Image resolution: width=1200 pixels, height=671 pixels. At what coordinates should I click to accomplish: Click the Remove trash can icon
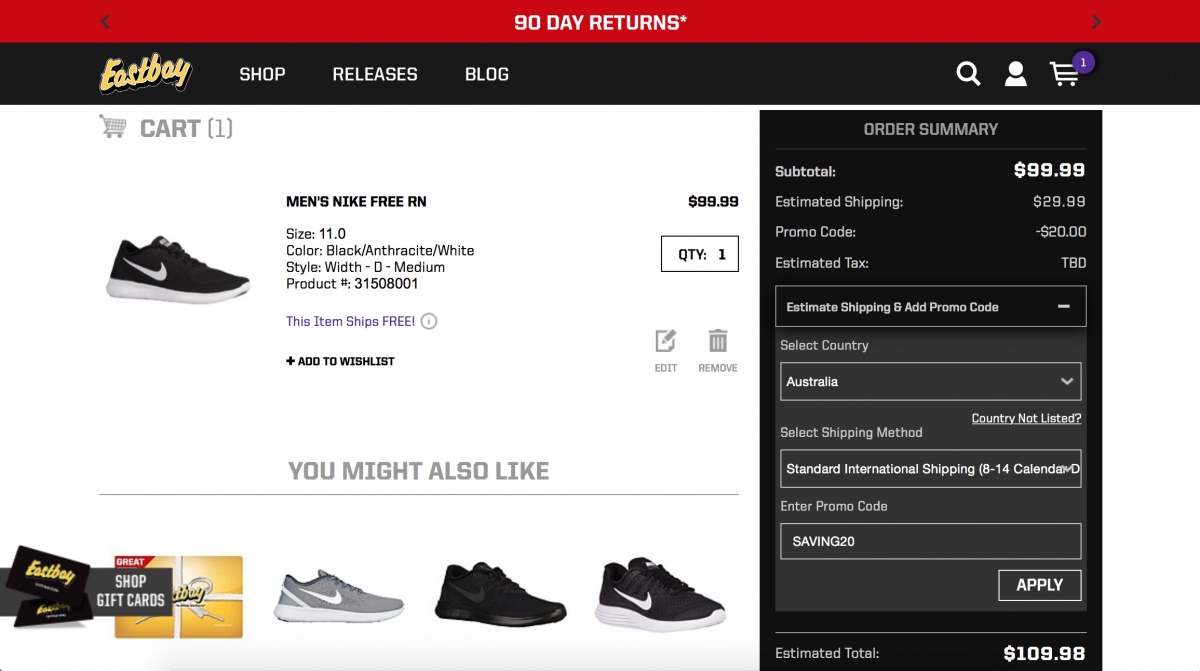(718, 342)
